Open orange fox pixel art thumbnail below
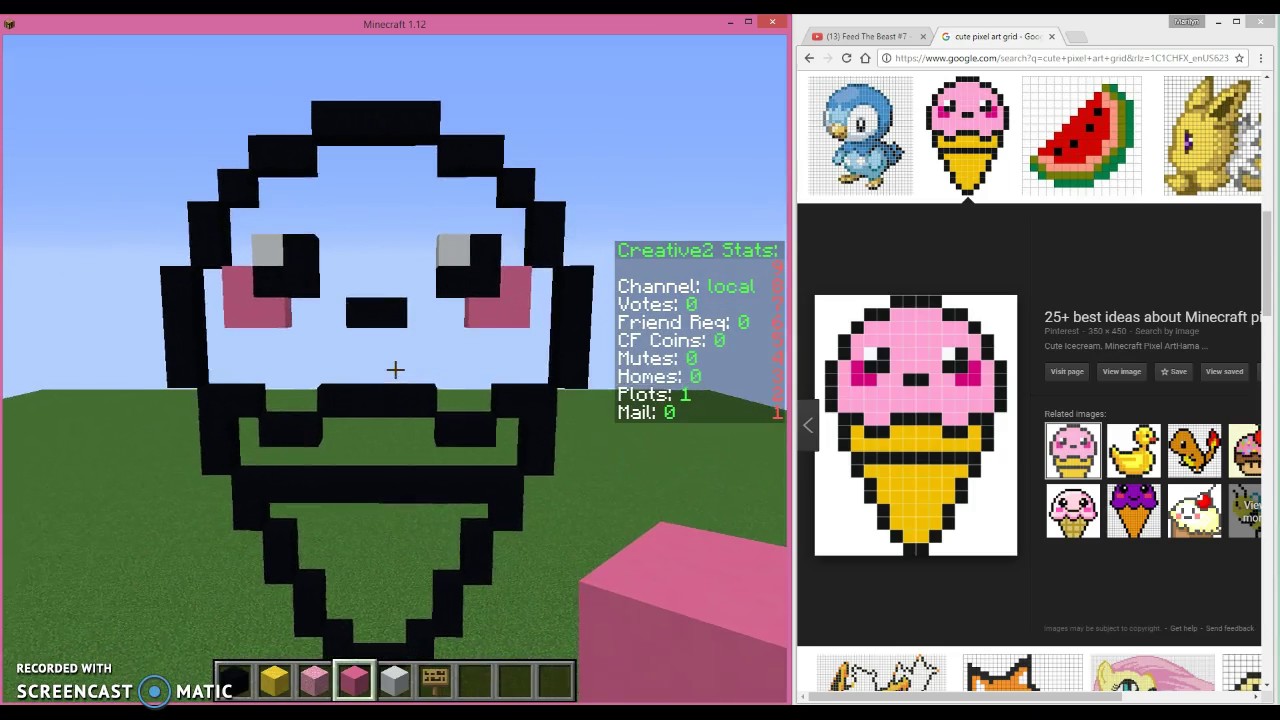 point(1022,673)
